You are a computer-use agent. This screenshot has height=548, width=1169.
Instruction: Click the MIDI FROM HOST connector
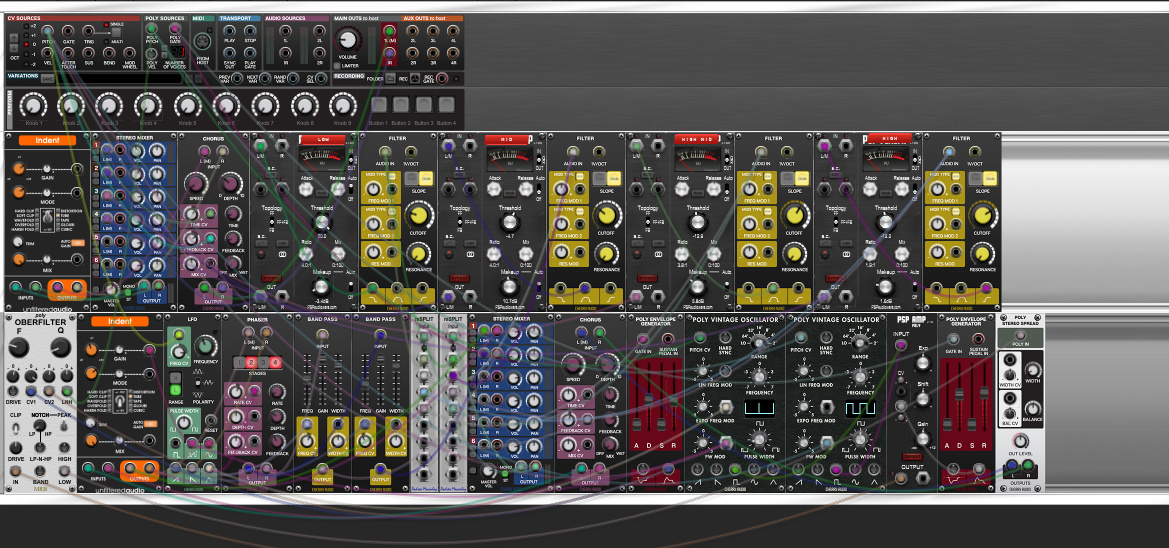tap(202, 41)
